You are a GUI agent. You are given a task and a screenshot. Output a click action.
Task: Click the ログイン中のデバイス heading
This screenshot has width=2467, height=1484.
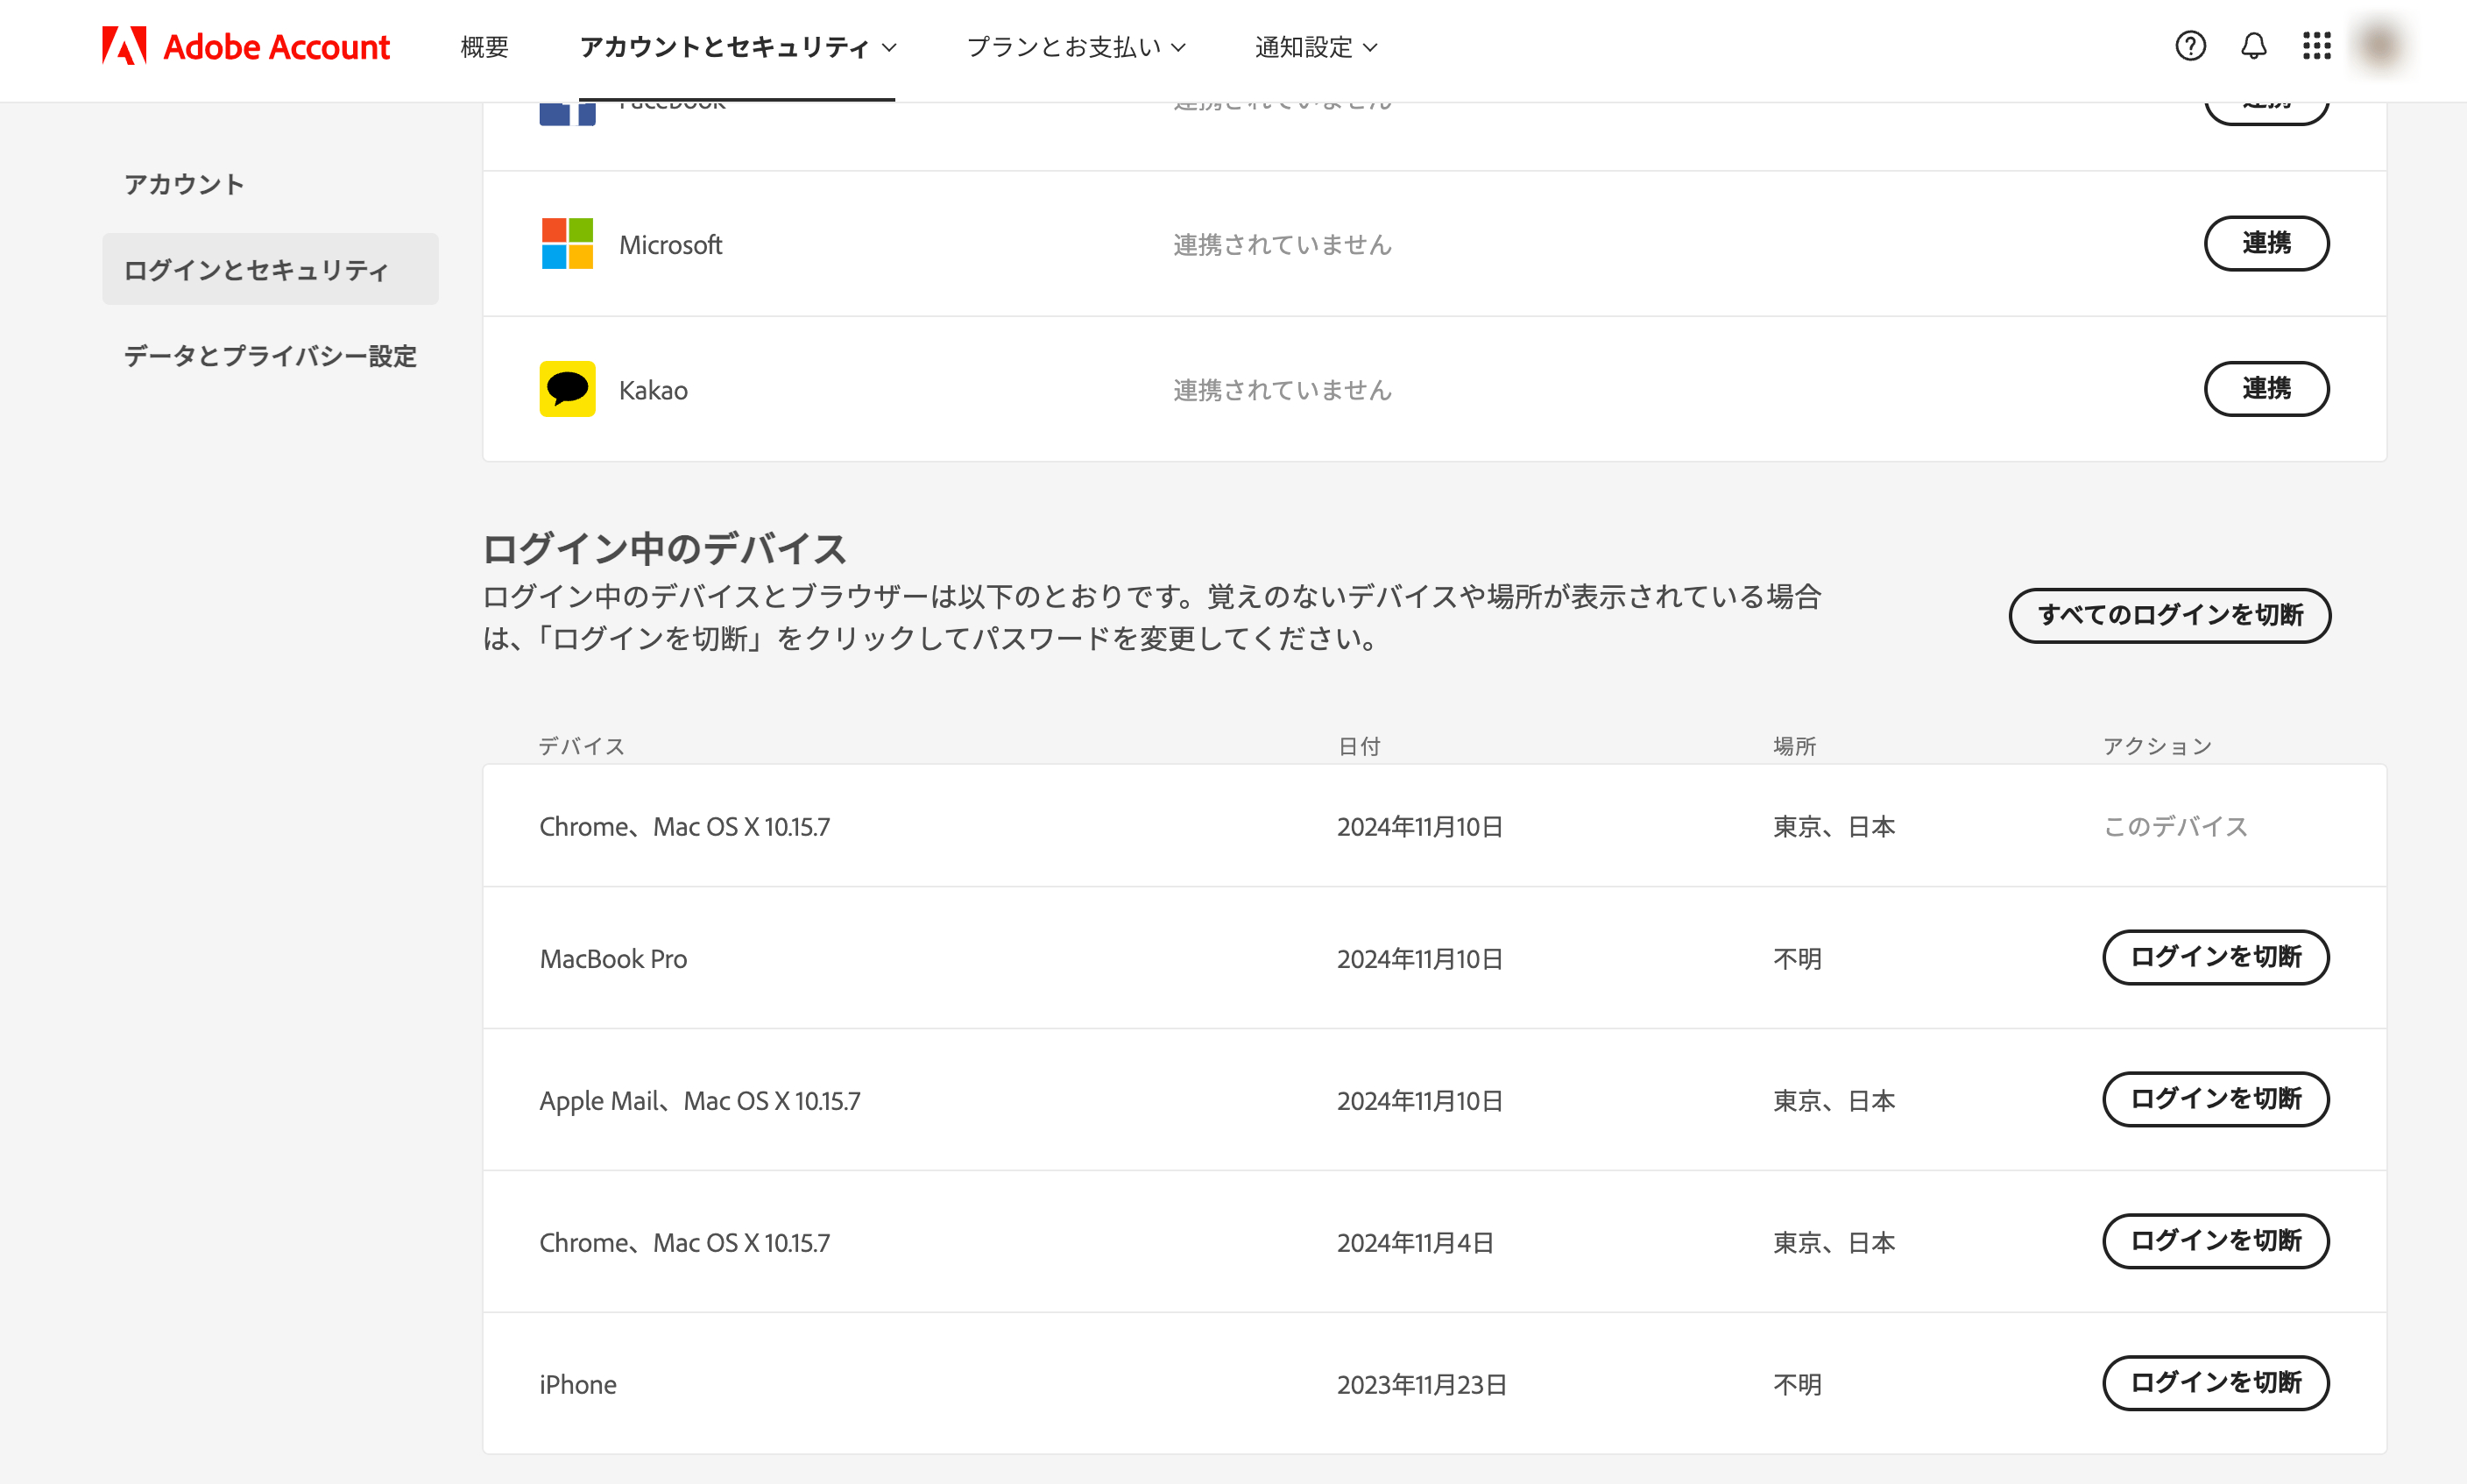pyautogui.click(x=664, y=548)
